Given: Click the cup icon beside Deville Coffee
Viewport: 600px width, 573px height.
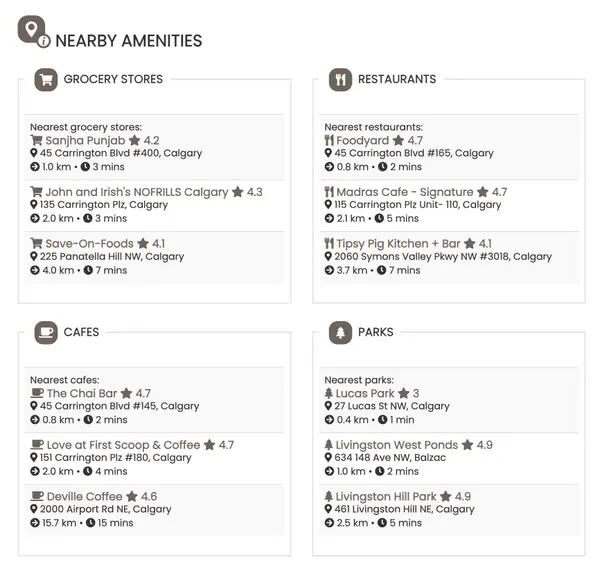Looking at the screenshot, I should coord(36,496).
